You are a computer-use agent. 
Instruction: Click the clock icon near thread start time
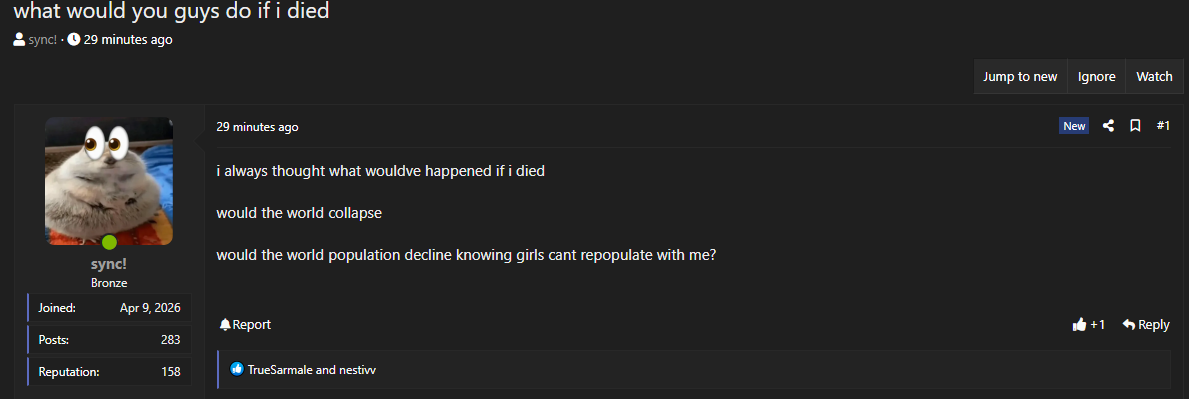point(74,39)
